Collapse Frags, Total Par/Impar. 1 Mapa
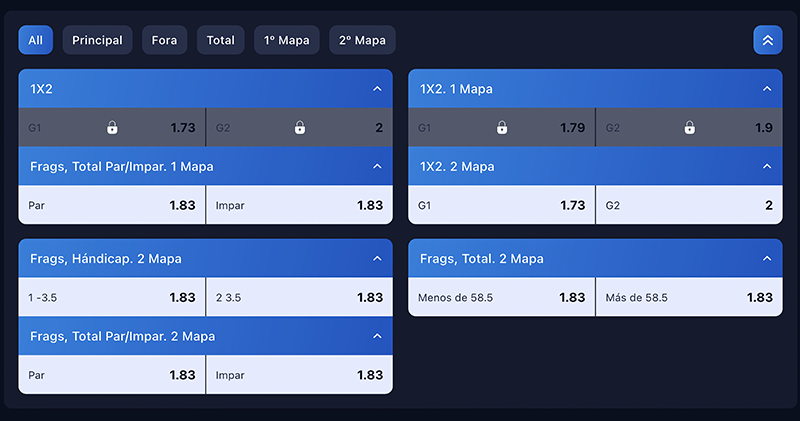The image size is (800, 421). point(377,166)
